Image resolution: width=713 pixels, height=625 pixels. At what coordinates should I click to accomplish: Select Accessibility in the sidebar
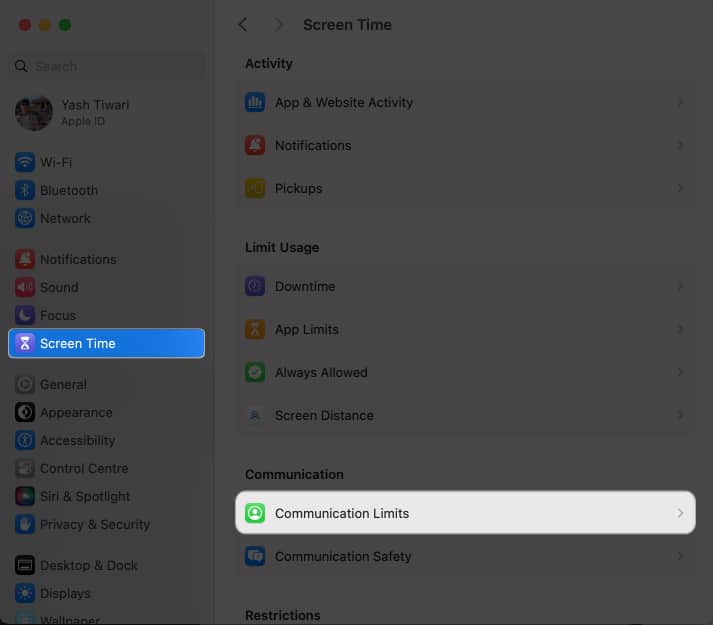click(x=106, y=440)
